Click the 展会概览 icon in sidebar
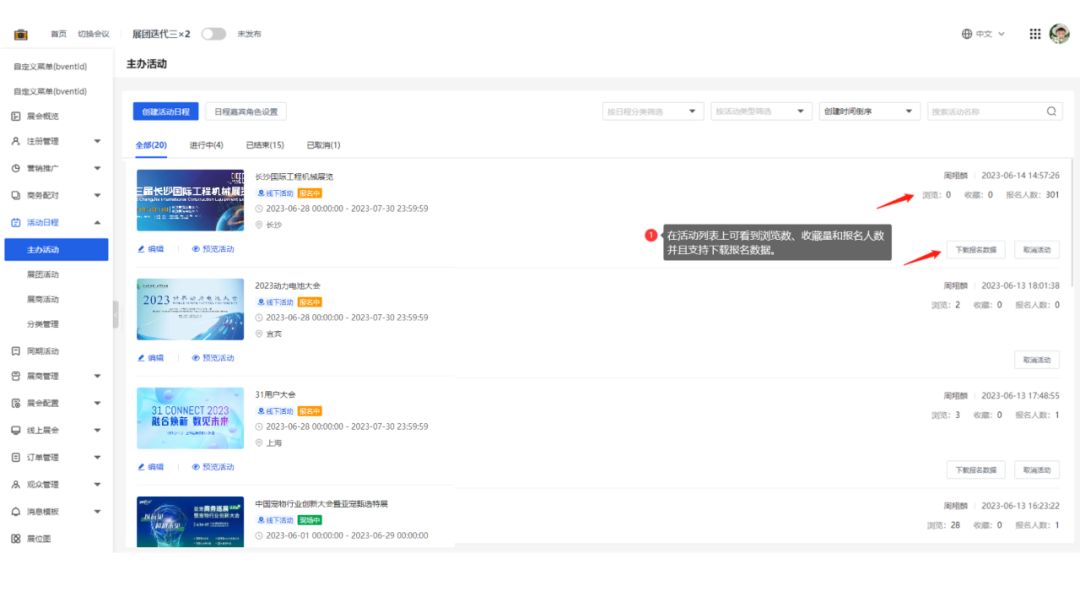This screenshot has width=1080, height=608. [16, 116]
